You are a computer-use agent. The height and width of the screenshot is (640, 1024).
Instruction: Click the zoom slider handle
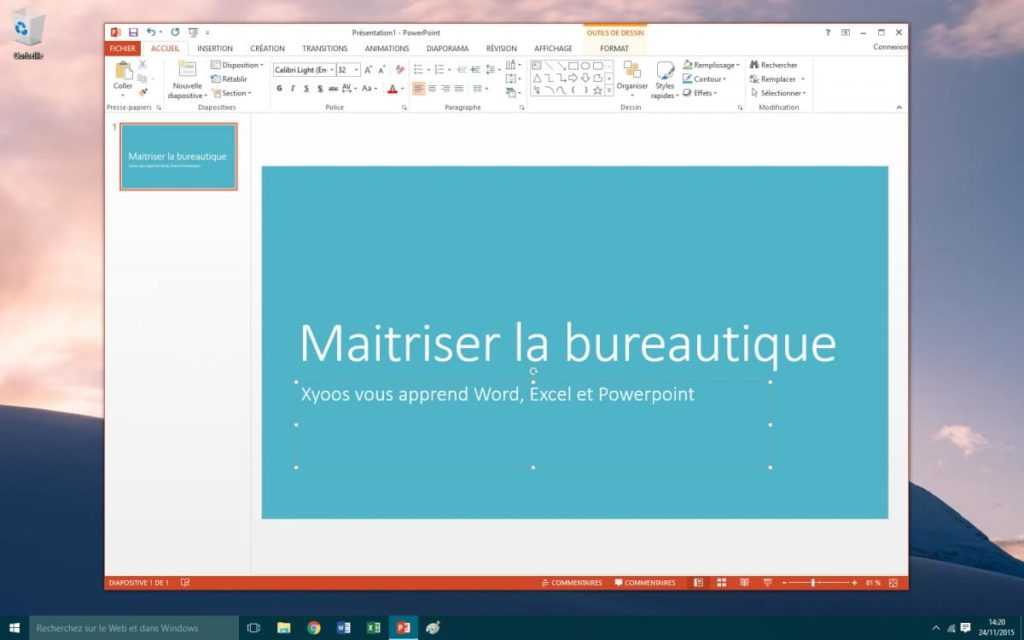(813, 583)
